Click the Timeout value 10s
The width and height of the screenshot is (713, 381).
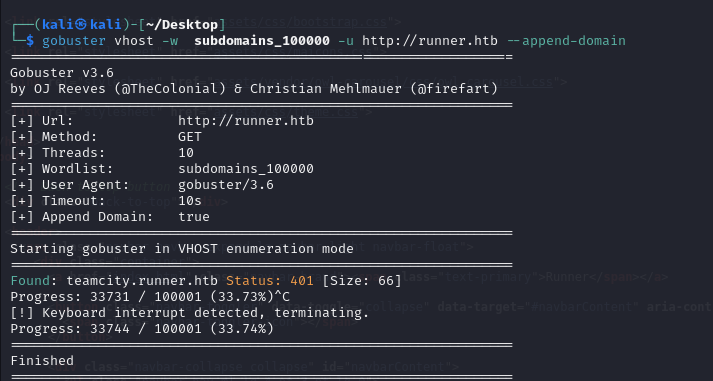(x=190, y=201)
